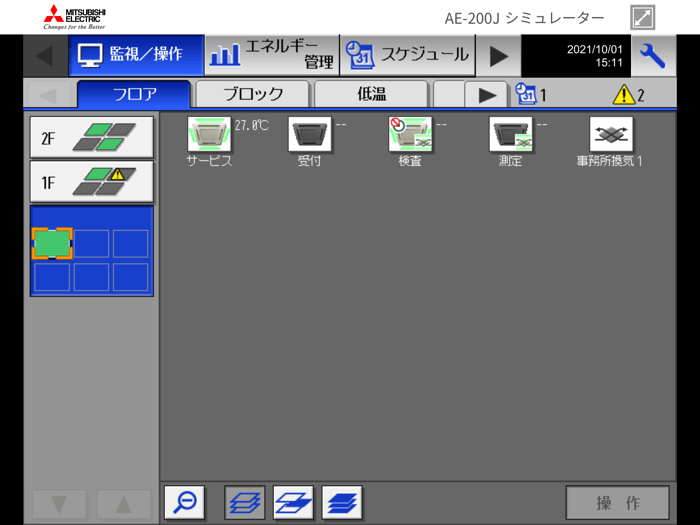This screenshot has height=525, width=700.
Task: Select the フロア tab
Action: pyautogui.click(x=134, y=94)
